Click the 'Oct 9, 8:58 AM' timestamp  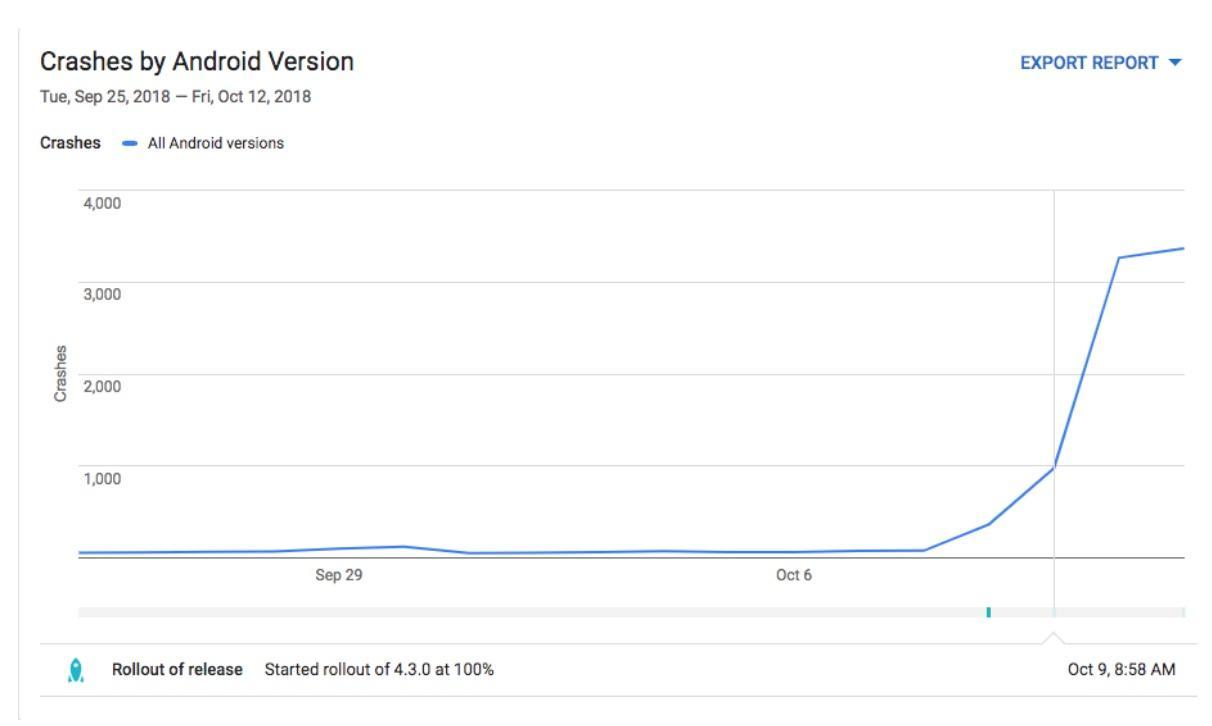pos(1122,670)
